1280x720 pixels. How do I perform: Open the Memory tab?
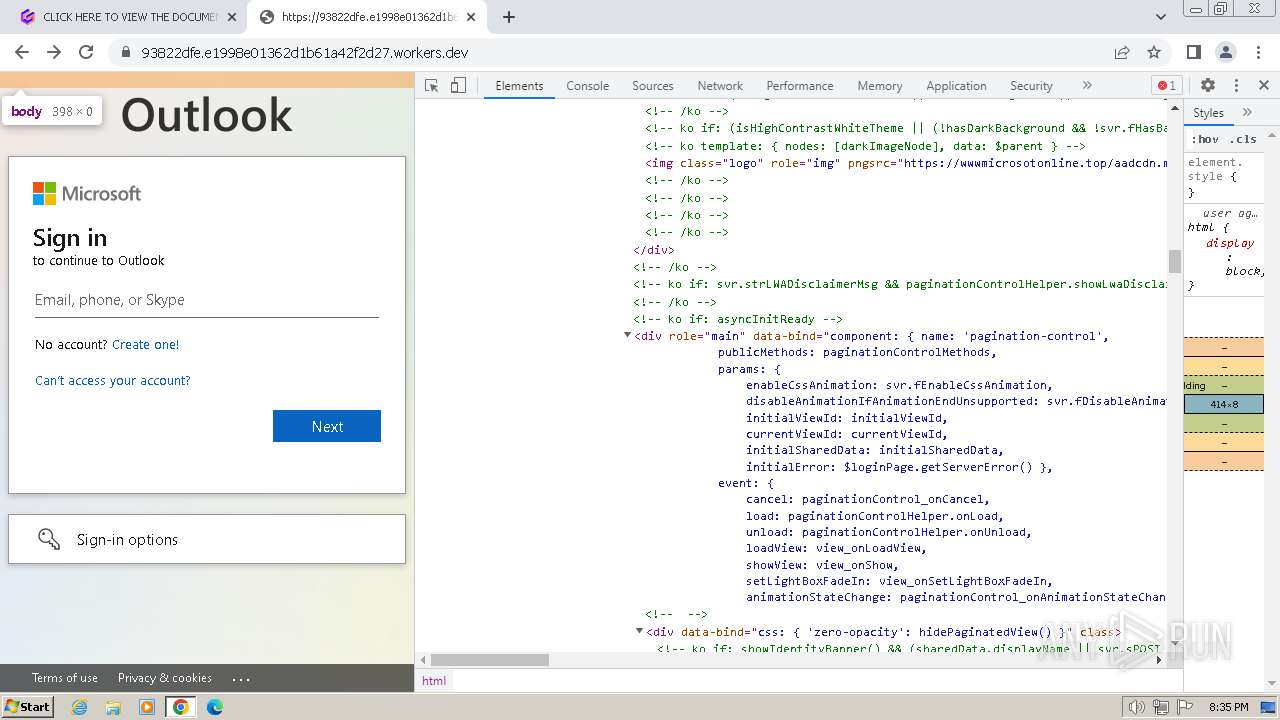[880, 86]
